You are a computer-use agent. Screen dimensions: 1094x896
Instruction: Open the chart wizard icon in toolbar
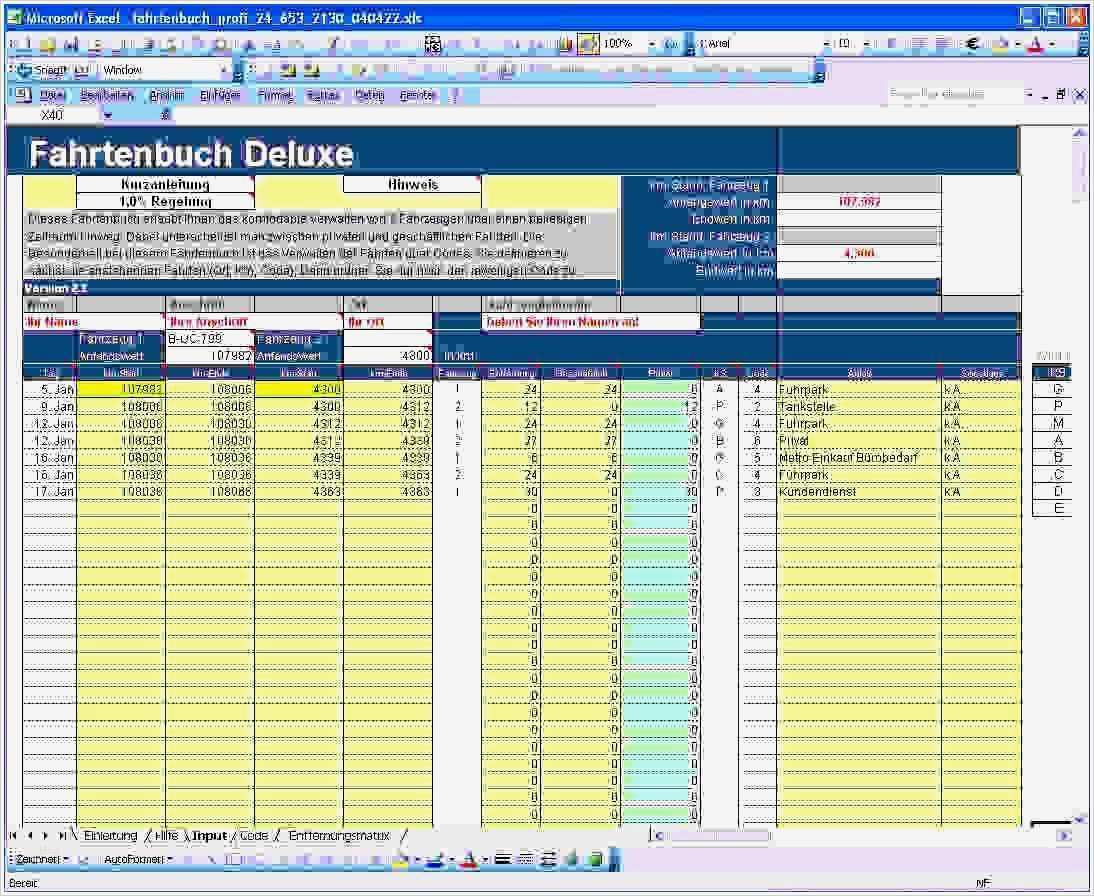(x=566, y=44)
